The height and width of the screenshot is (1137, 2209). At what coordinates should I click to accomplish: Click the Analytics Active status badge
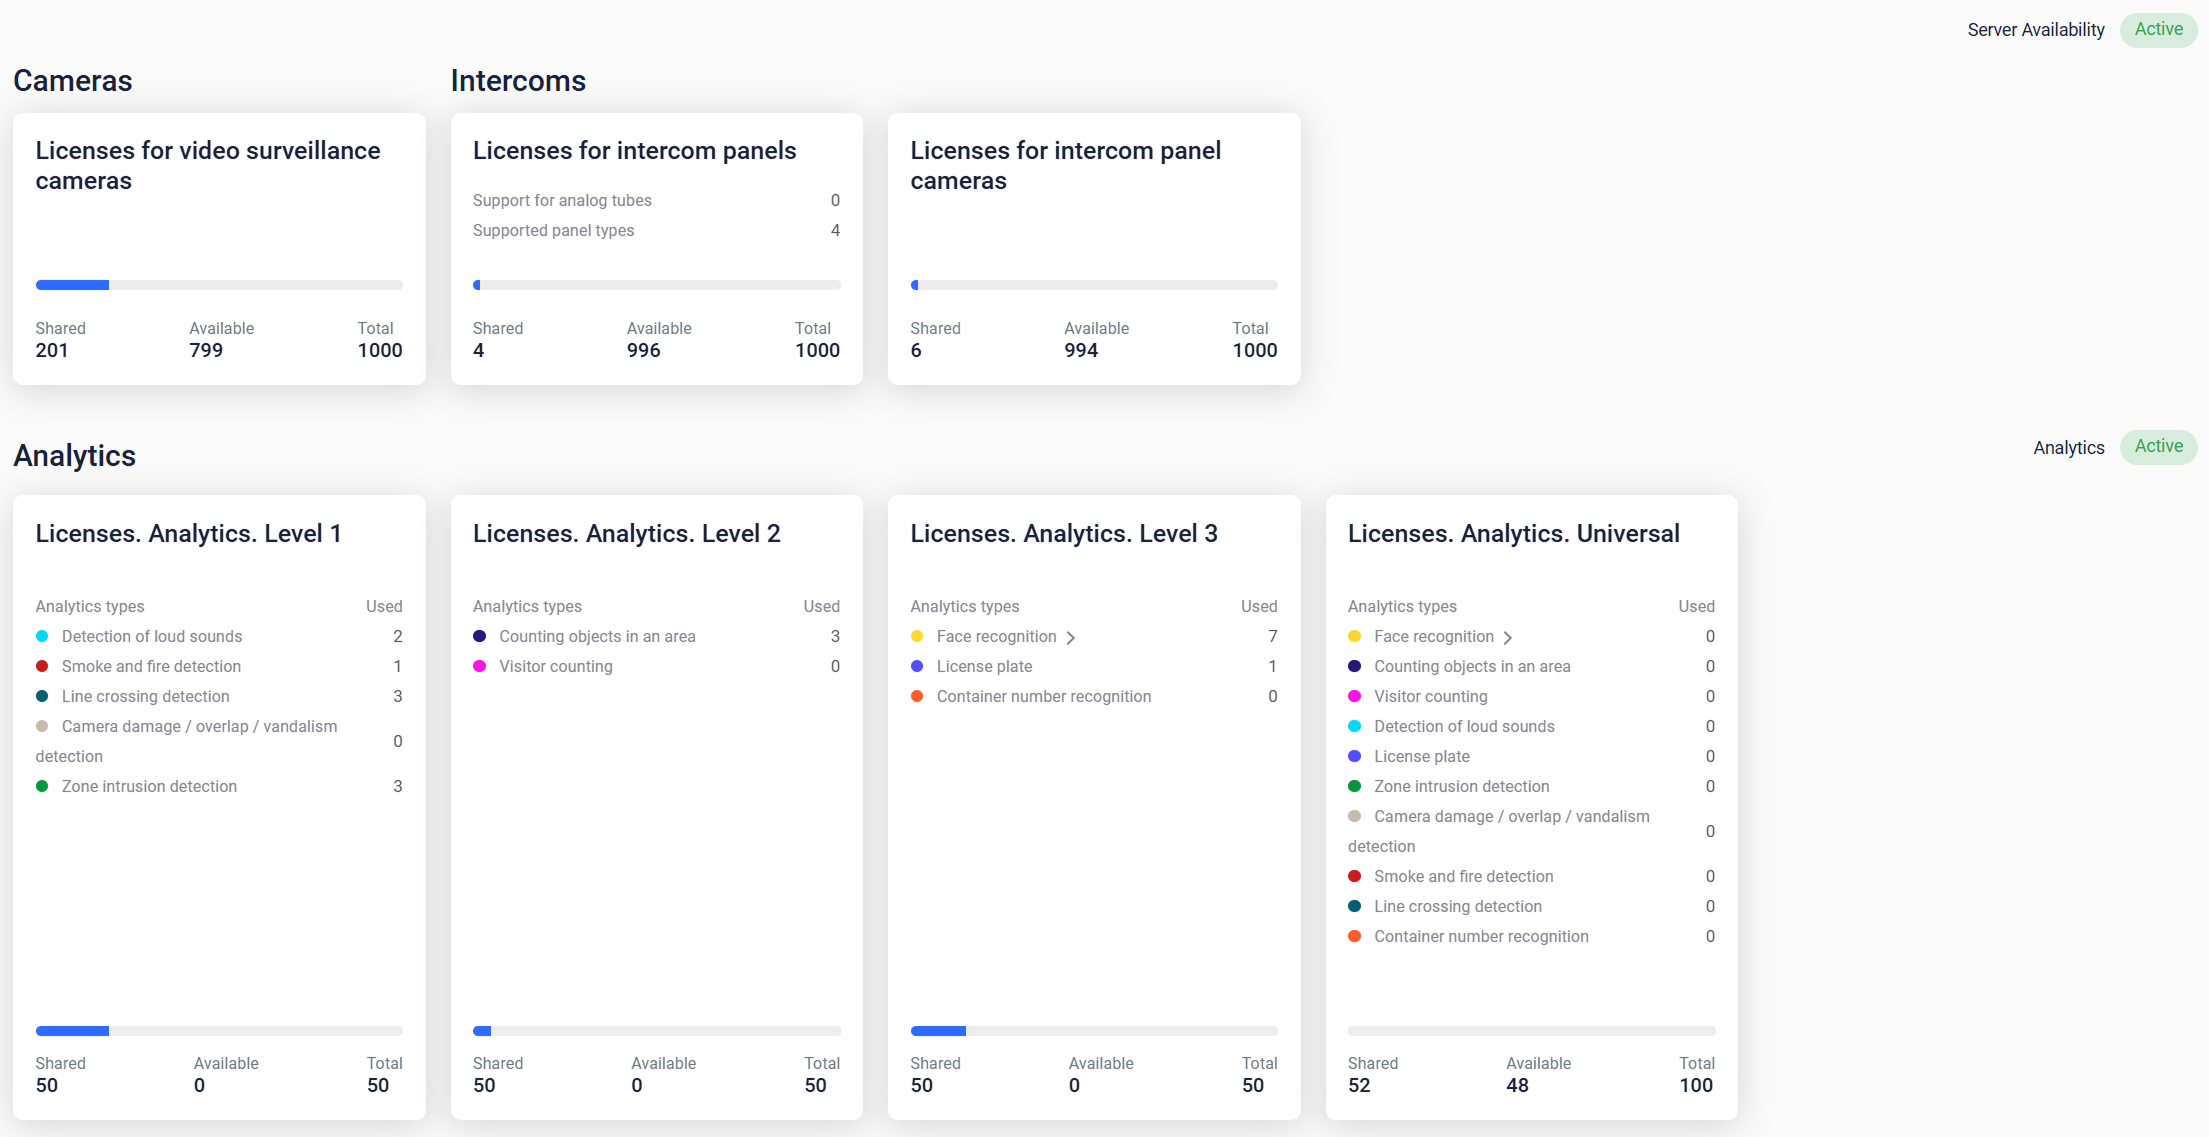pyautogui.click(x=2158, y=447)
